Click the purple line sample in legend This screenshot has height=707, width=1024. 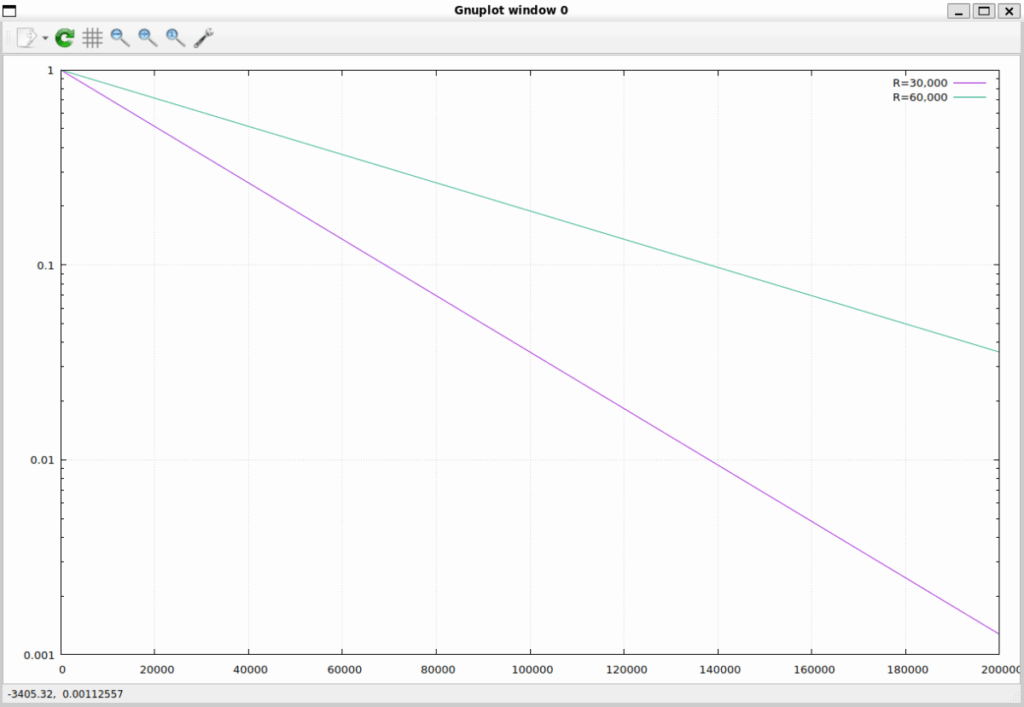point(970,83)
